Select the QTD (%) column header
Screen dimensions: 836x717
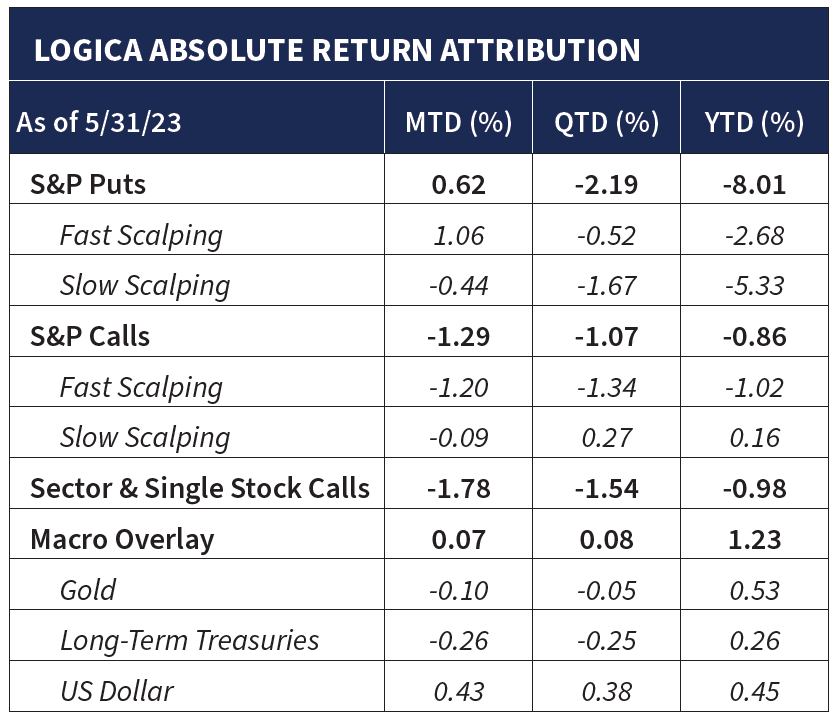pyautogui.click(x=606, y=123)
